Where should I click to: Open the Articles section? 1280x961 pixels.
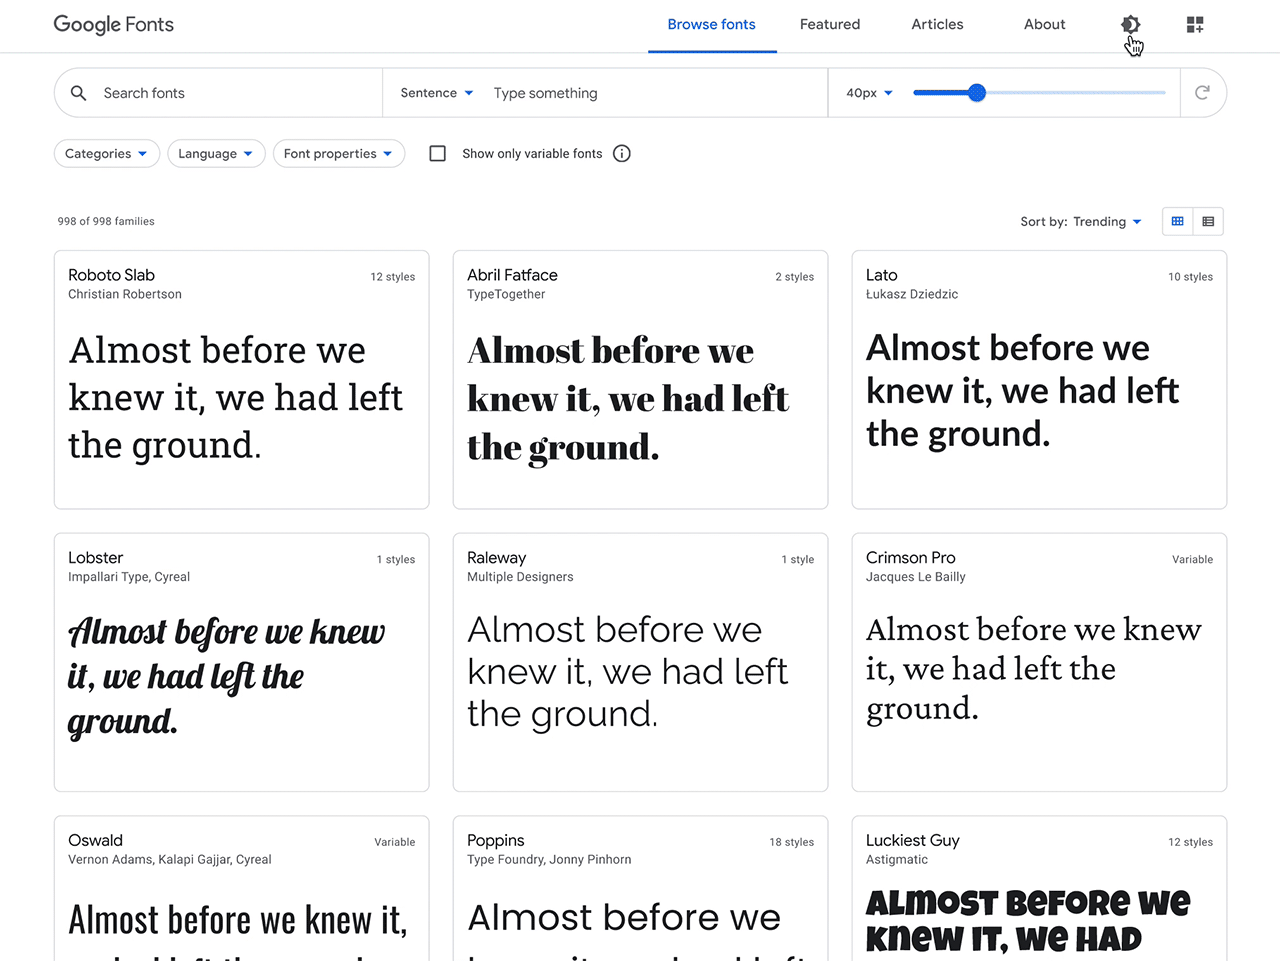coord(936,24)
